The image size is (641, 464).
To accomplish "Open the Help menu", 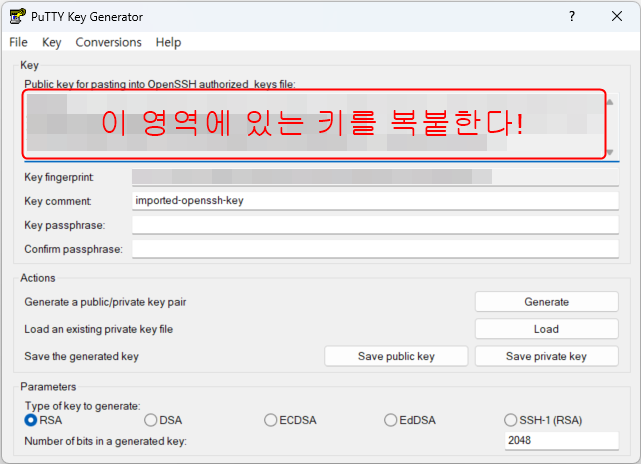I will (168, 42).
